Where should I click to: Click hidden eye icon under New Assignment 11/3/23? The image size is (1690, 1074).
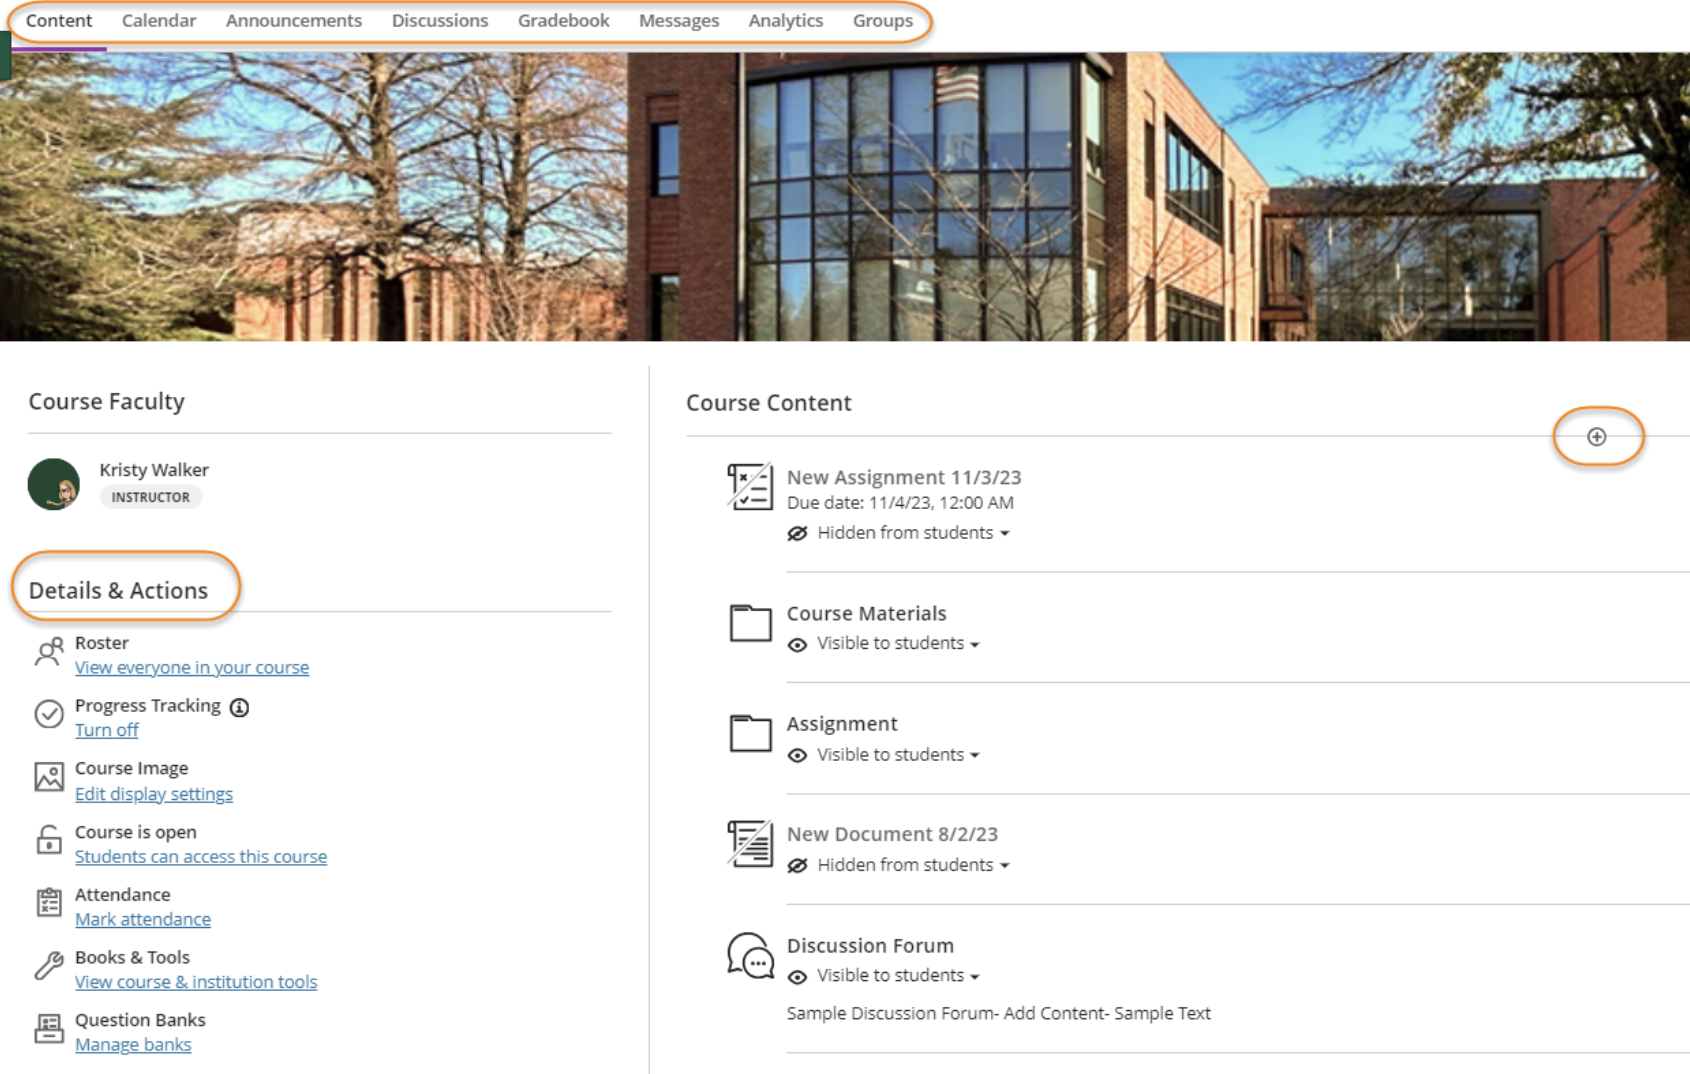797,533
